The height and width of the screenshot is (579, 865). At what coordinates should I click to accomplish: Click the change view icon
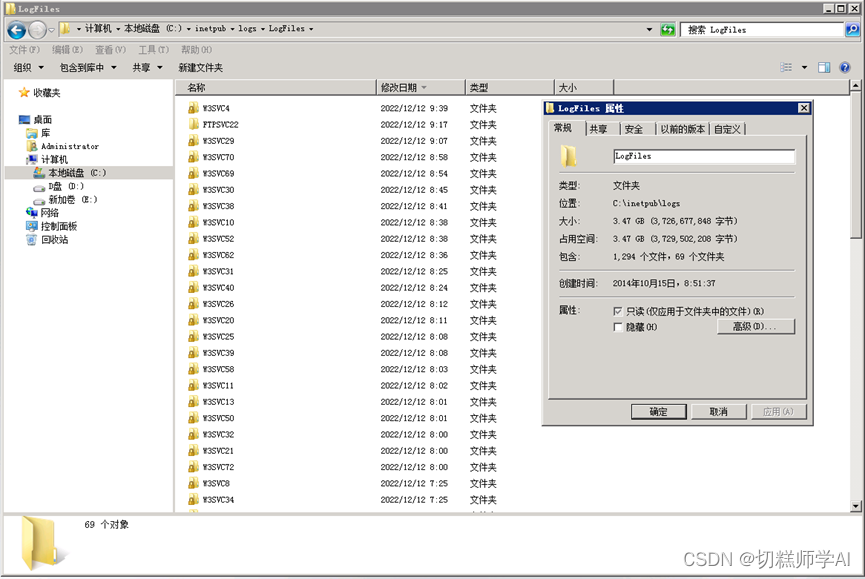click(x=786, y=67)
